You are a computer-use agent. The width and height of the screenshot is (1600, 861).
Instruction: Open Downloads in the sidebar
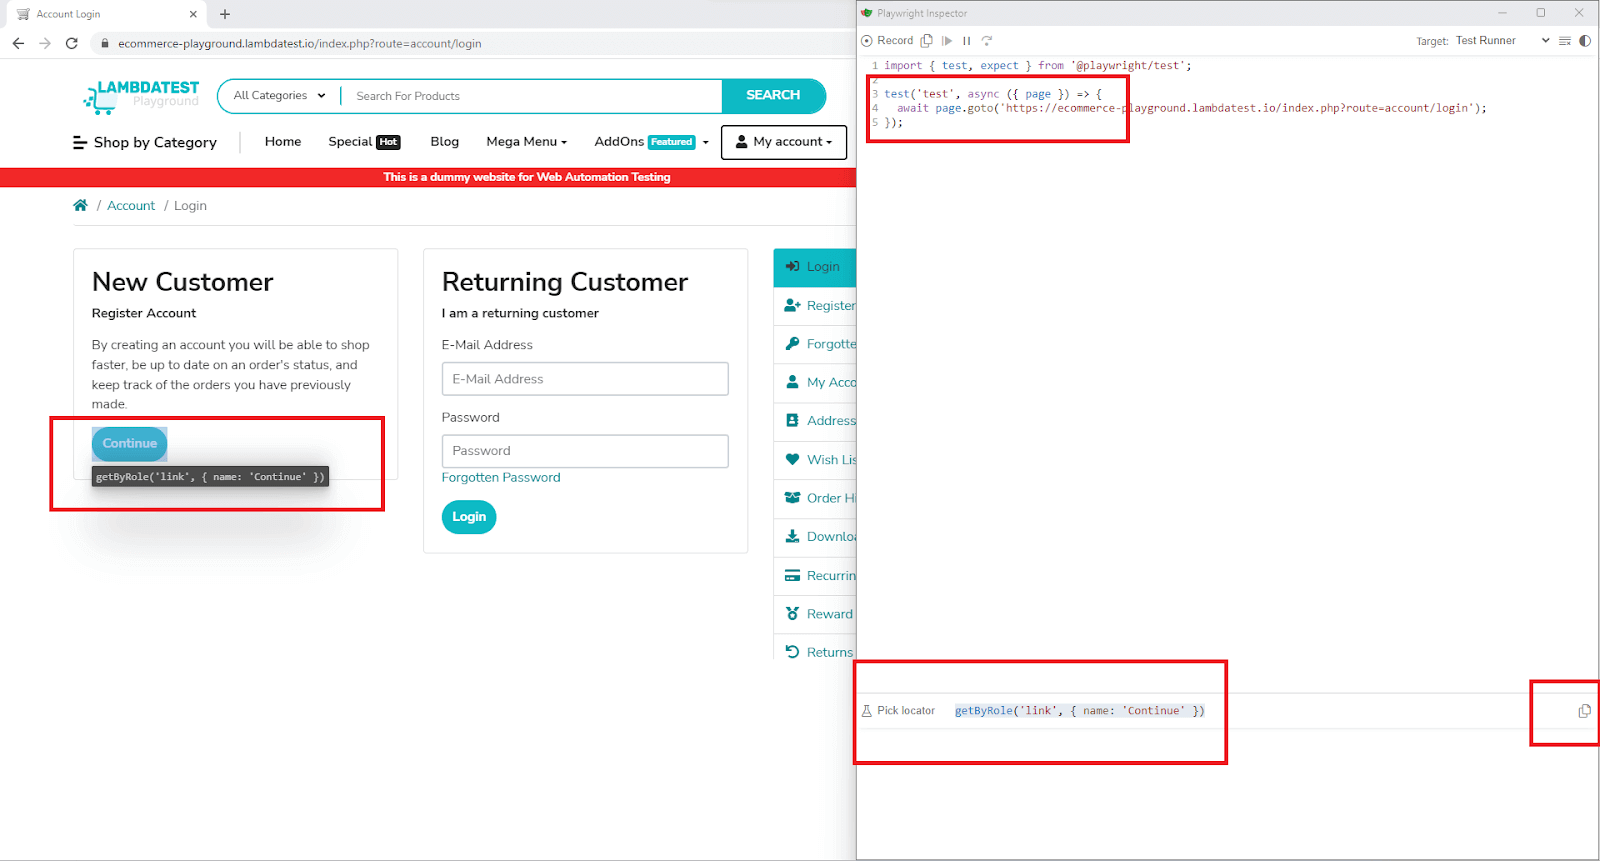pyautogui.click(x=815, y=537)
